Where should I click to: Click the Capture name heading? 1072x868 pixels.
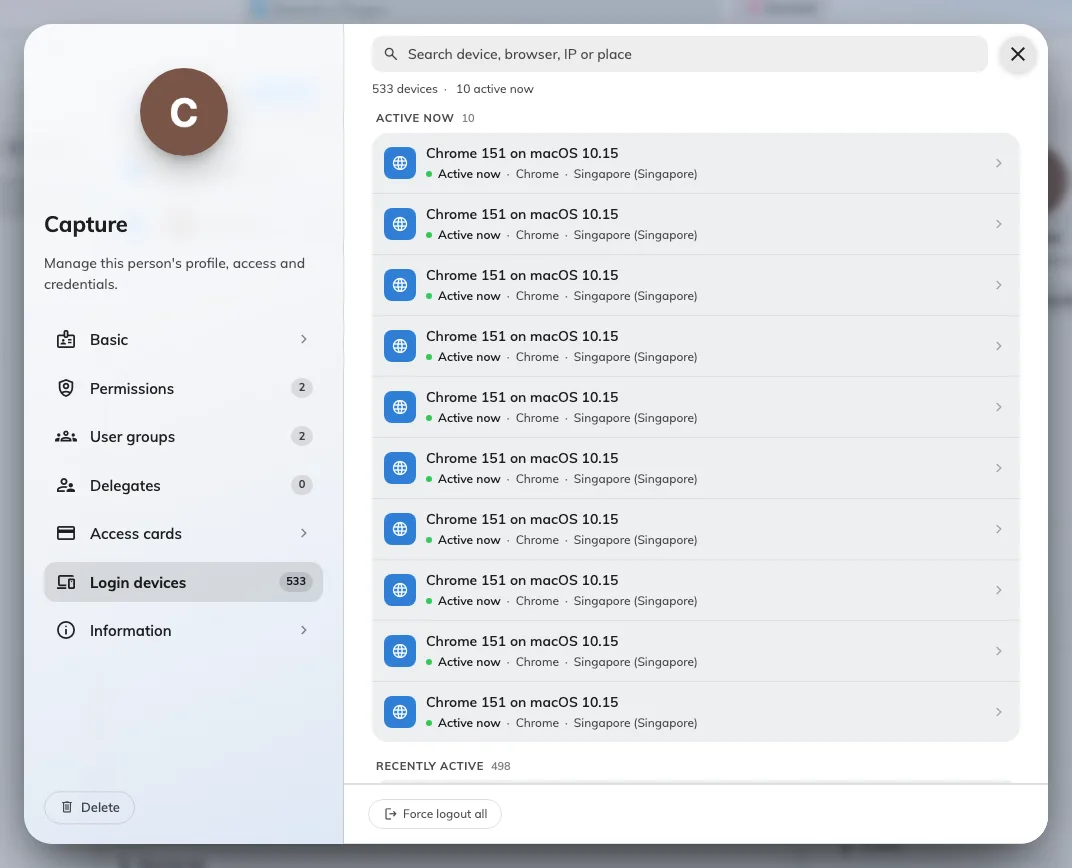click(x=86, y=224)
